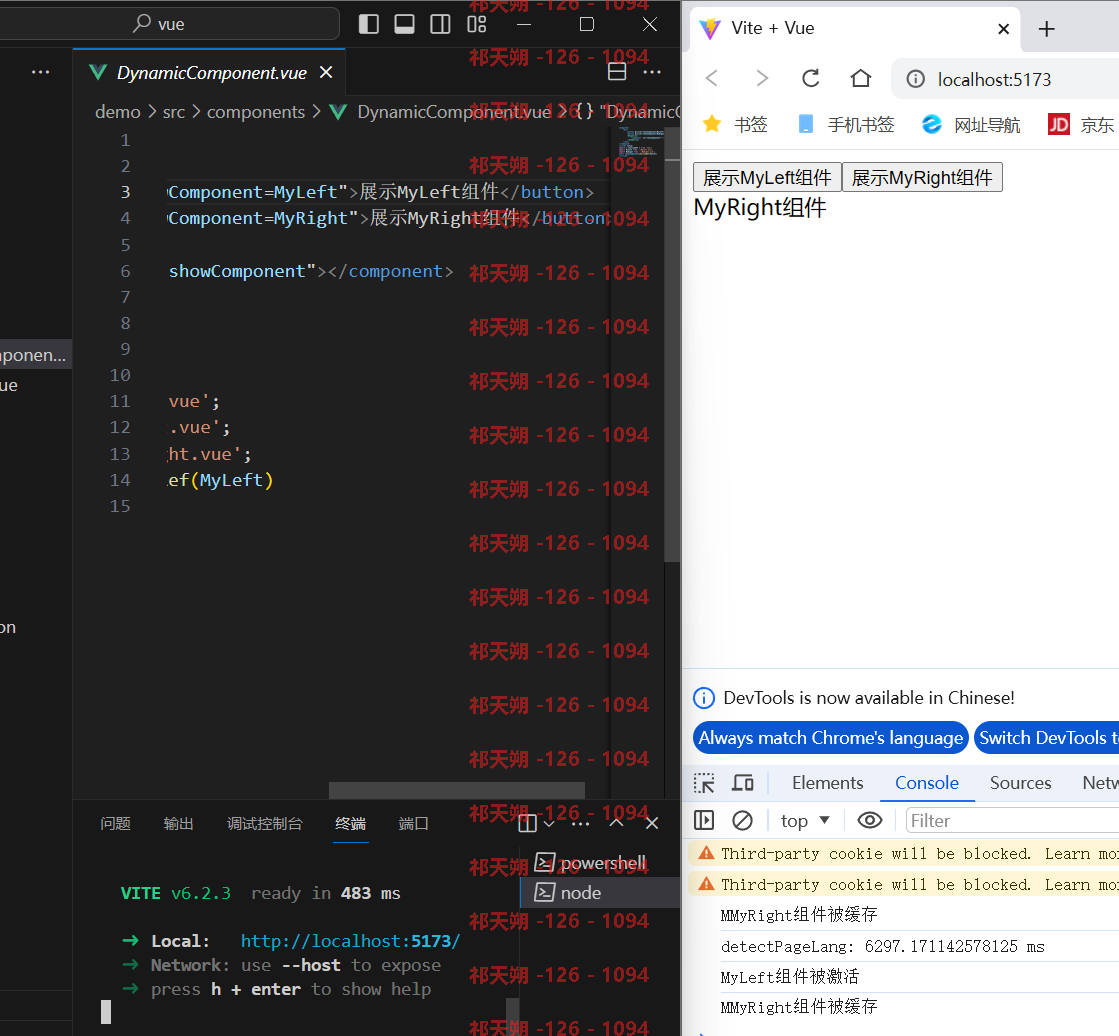Switch to the 输出 panel tab
Screen dimensions: 1119x1036
(x=178, y=823)
